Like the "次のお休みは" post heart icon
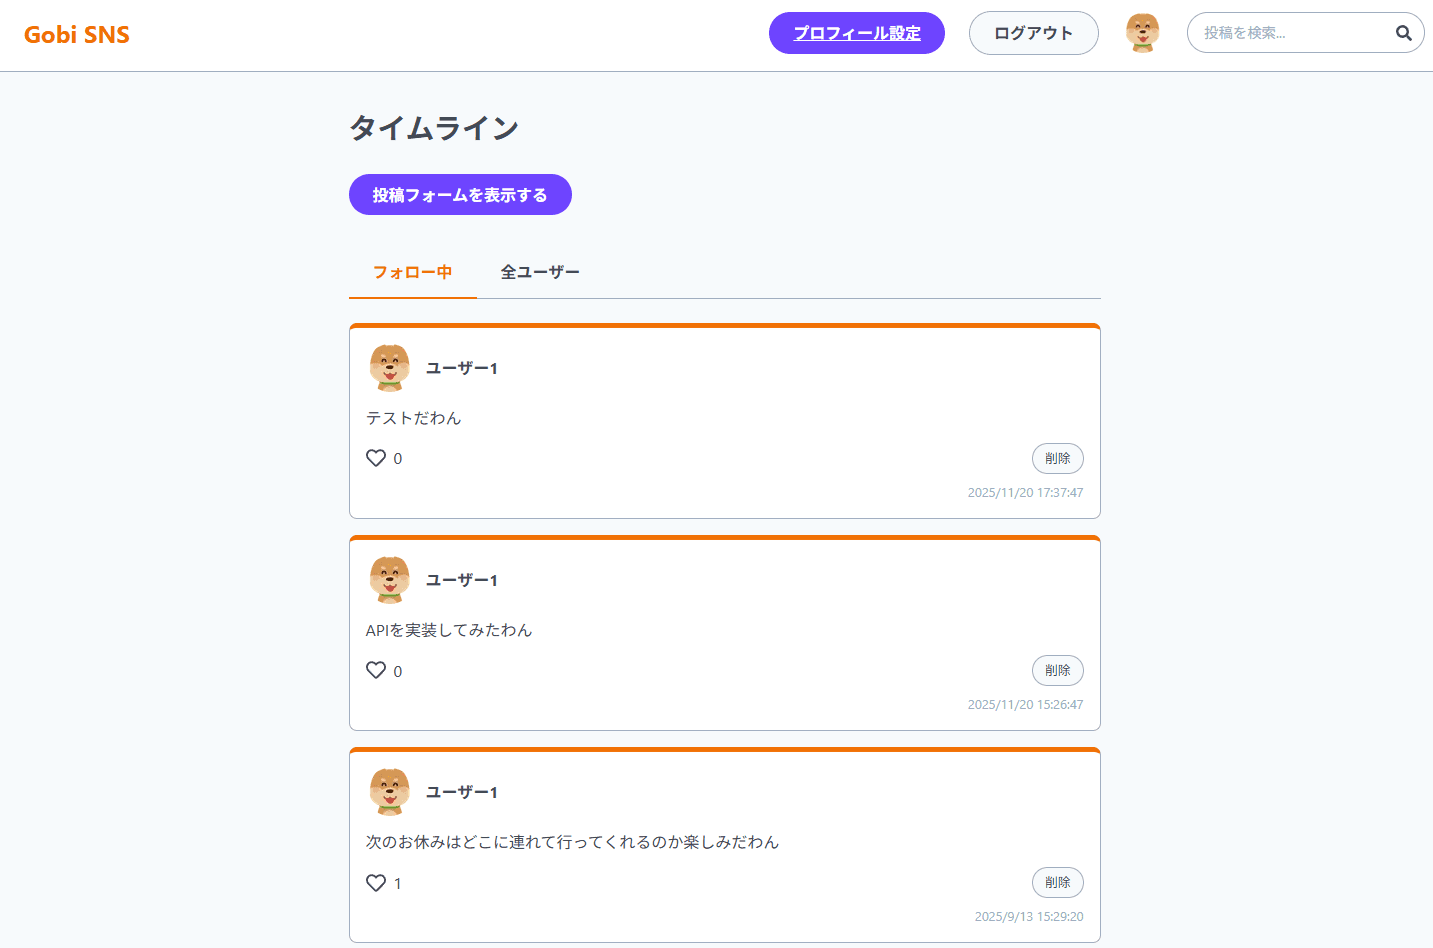 click(x=376, y=883)
